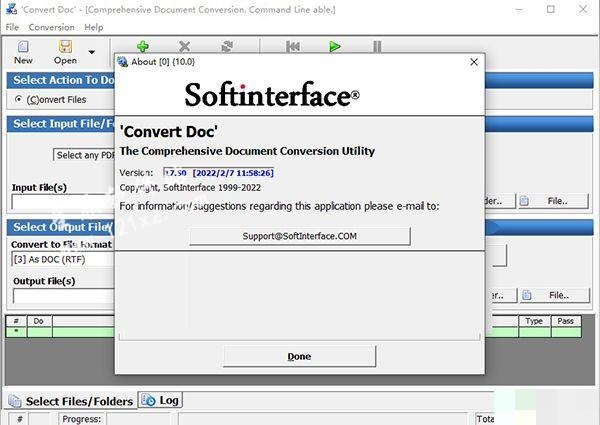The width and height of the screenshot is (600, 425).
Task: Open the File menu
Action: click(x=12, y=27)
